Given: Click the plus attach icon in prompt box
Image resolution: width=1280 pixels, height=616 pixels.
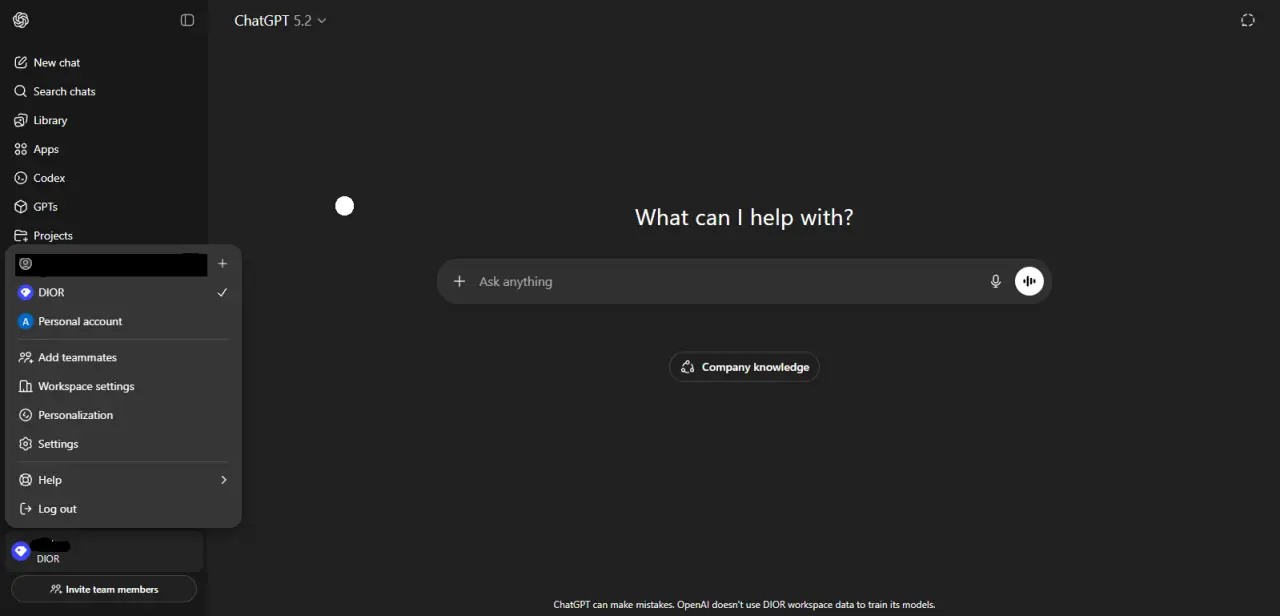Looking at the screenshot, I should click(459, 282).
